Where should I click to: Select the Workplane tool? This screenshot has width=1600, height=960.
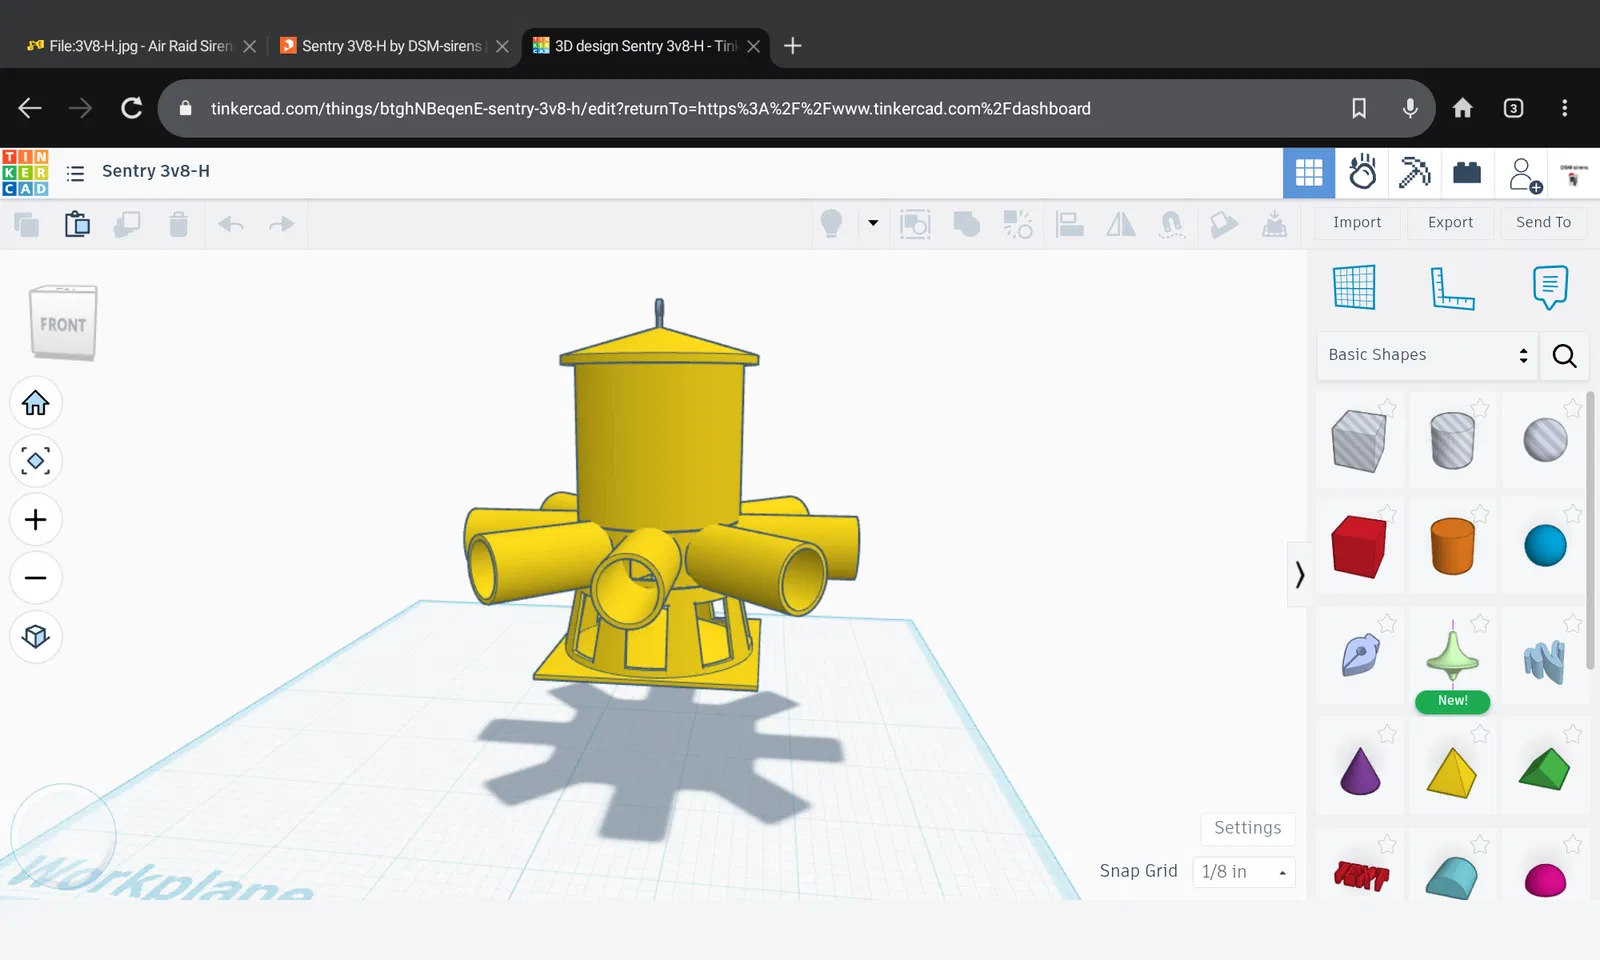(x=1354, y=288)
